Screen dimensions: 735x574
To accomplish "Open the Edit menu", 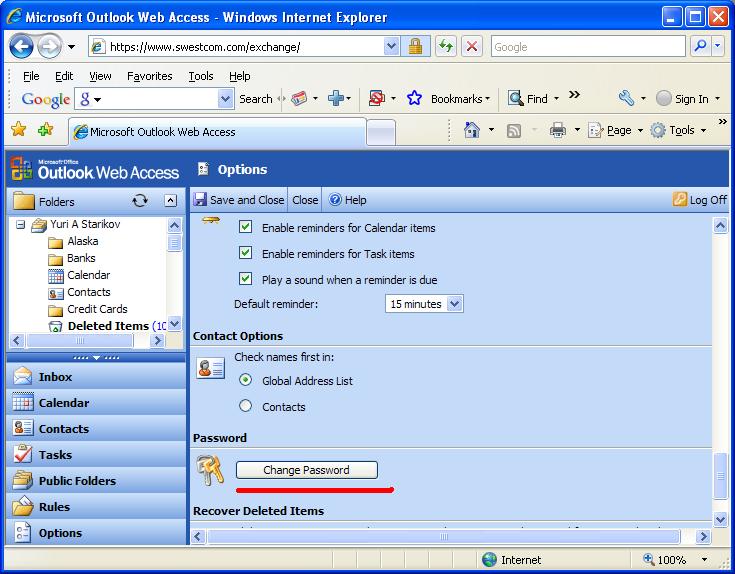I will [64, 76].
